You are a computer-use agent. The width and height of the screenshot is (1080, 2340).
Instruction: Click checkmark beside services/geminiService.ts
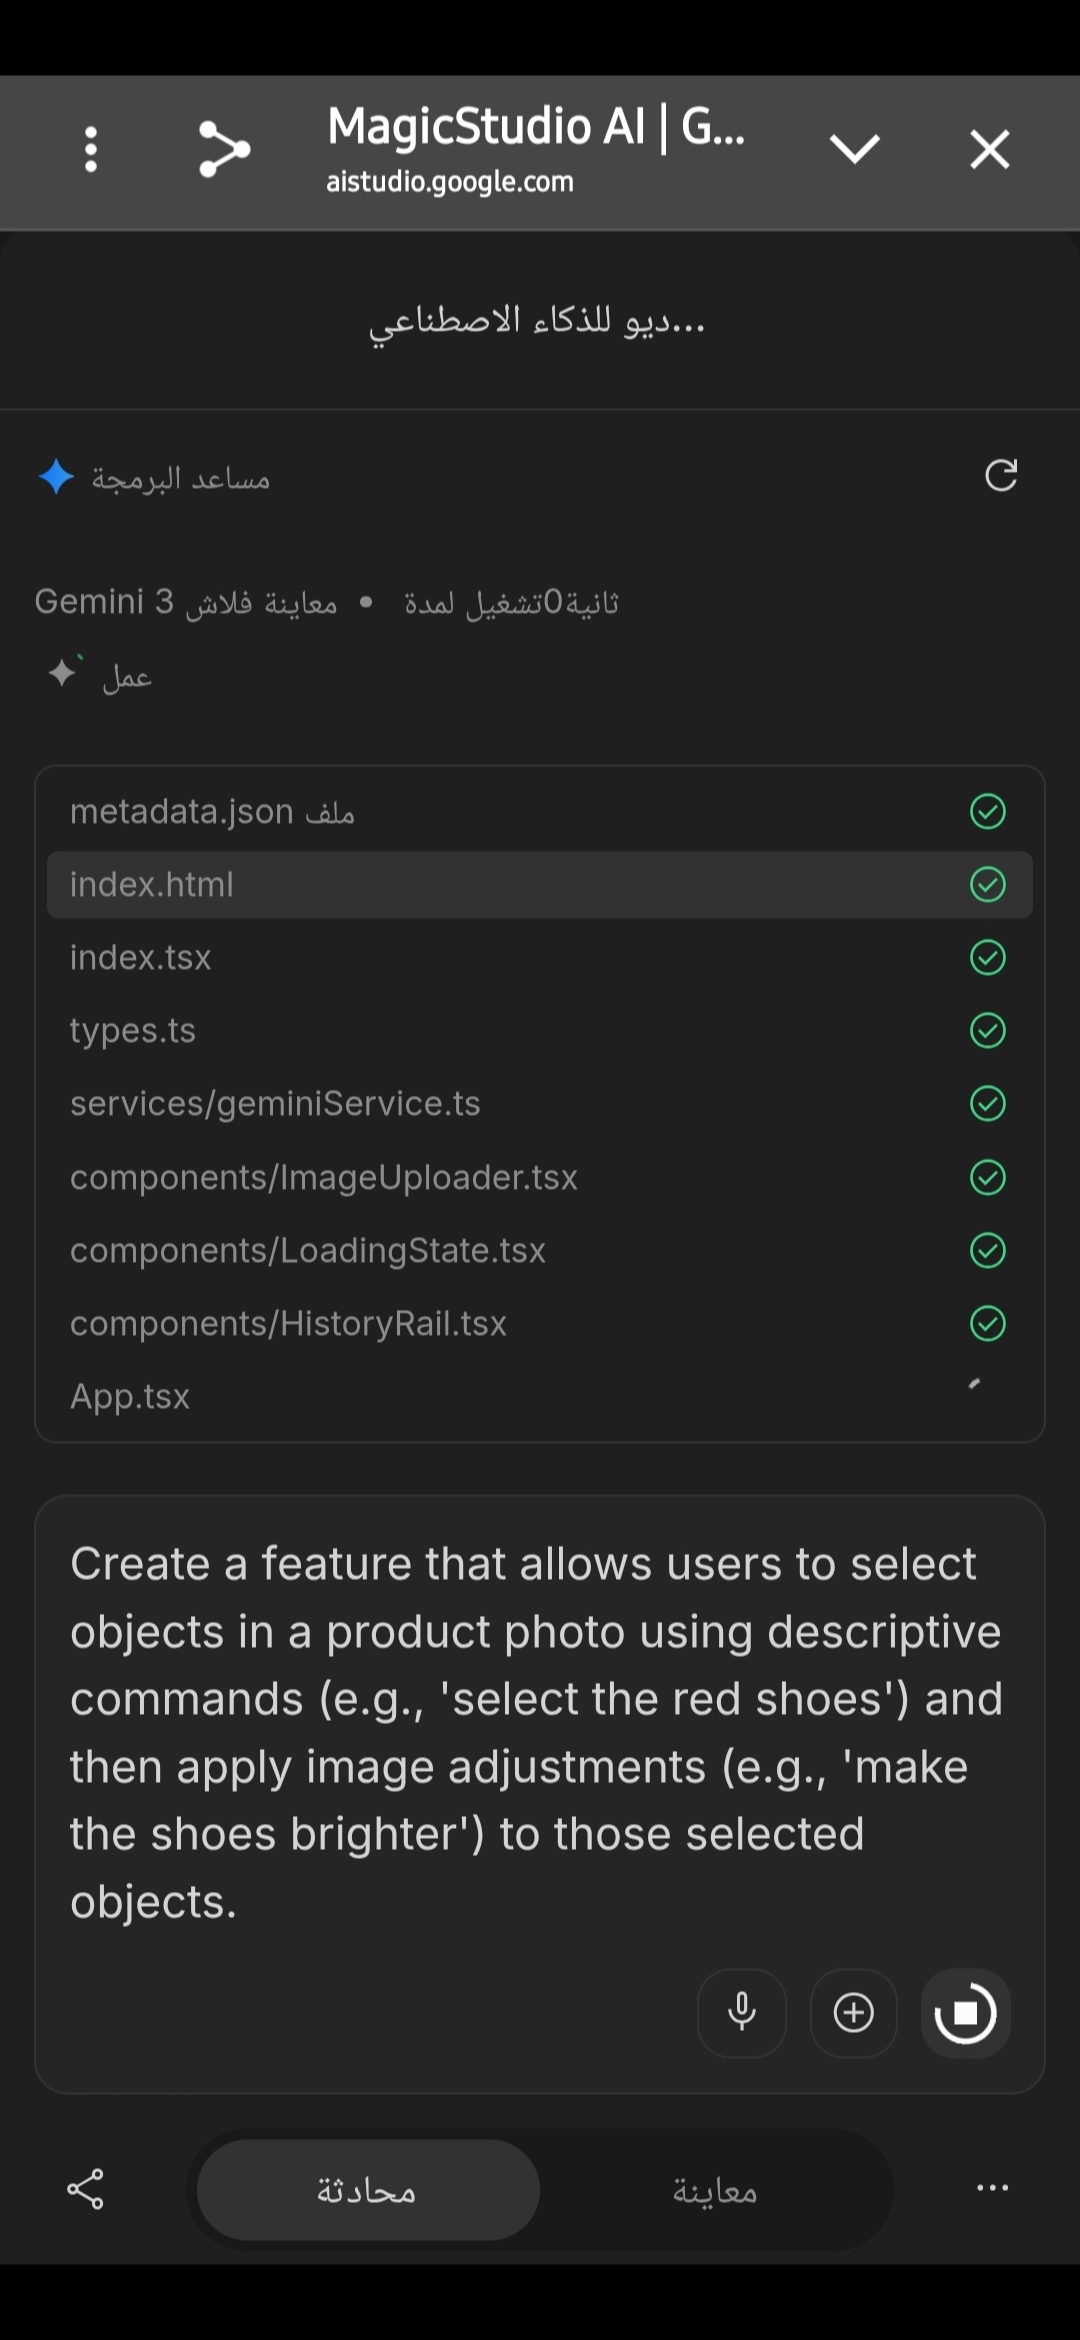pyautogui.click(x=987, y=1104)
